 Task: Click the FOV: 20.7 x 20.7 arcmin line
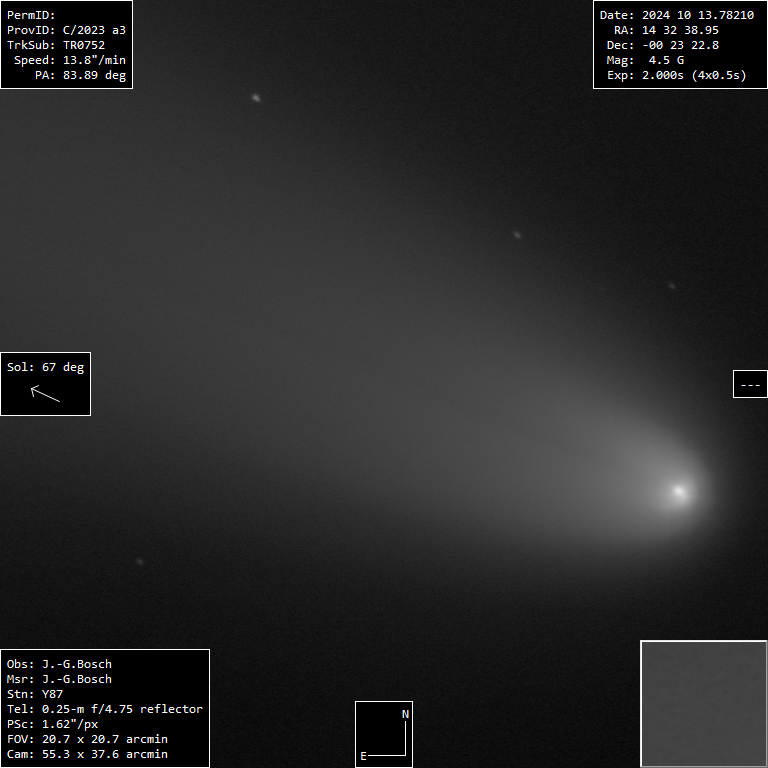point(87,739)
